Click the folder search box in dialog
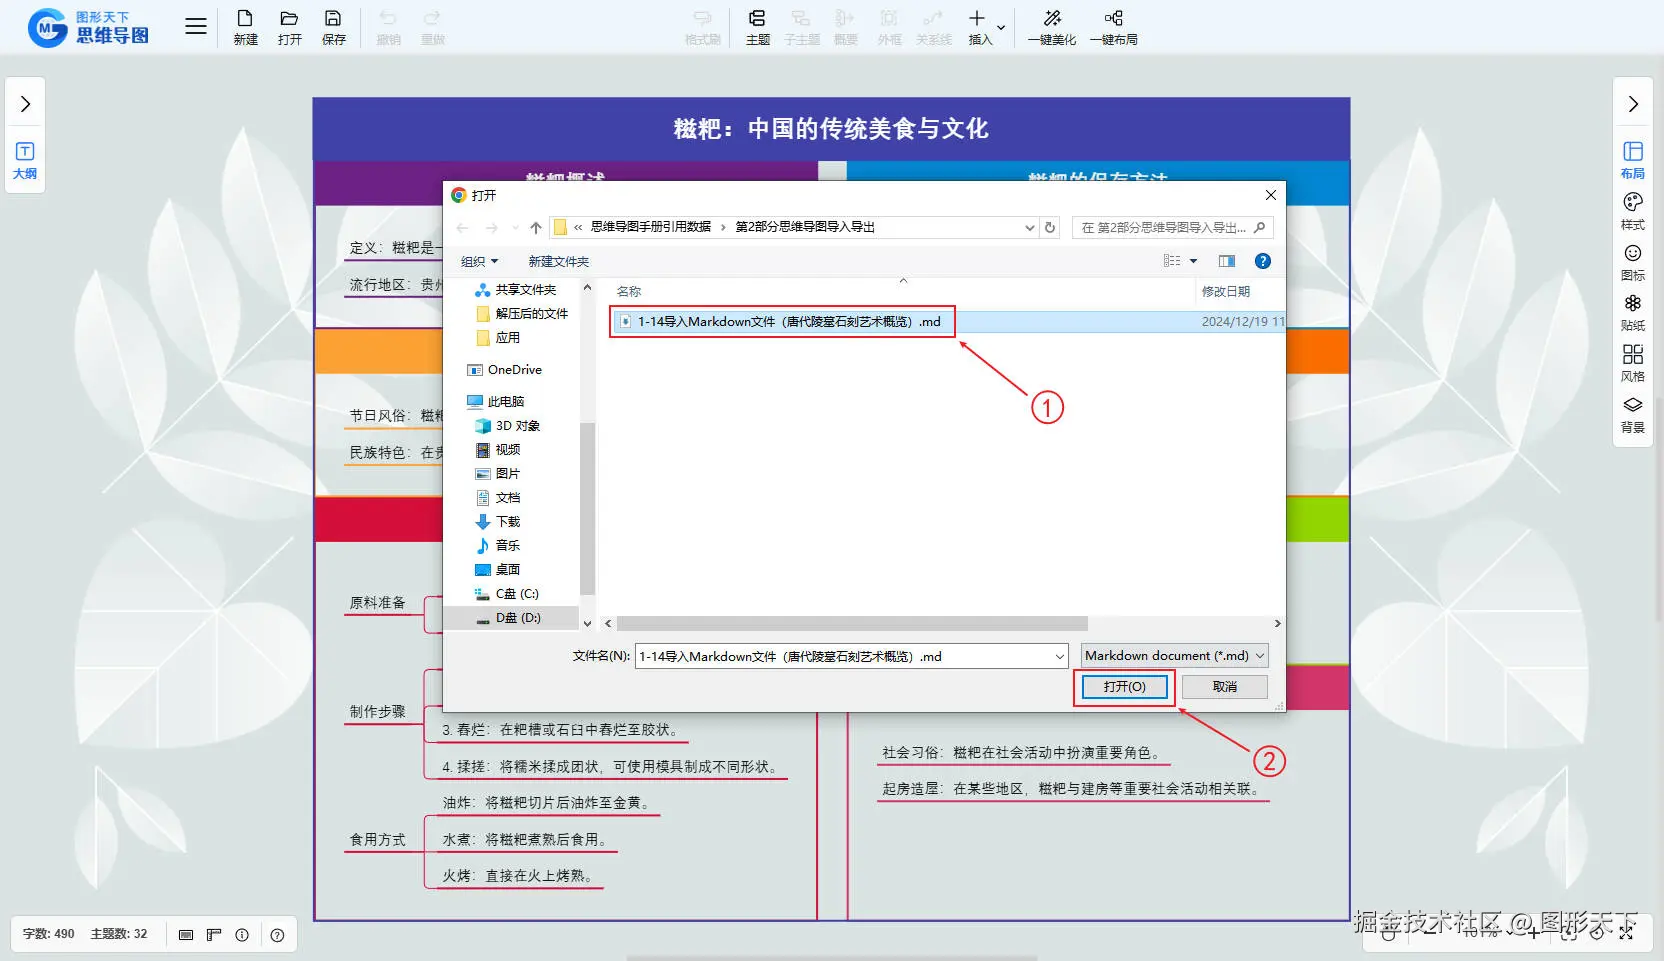Viewport: 1664px width, 961px height. (x=1172, y=227)
